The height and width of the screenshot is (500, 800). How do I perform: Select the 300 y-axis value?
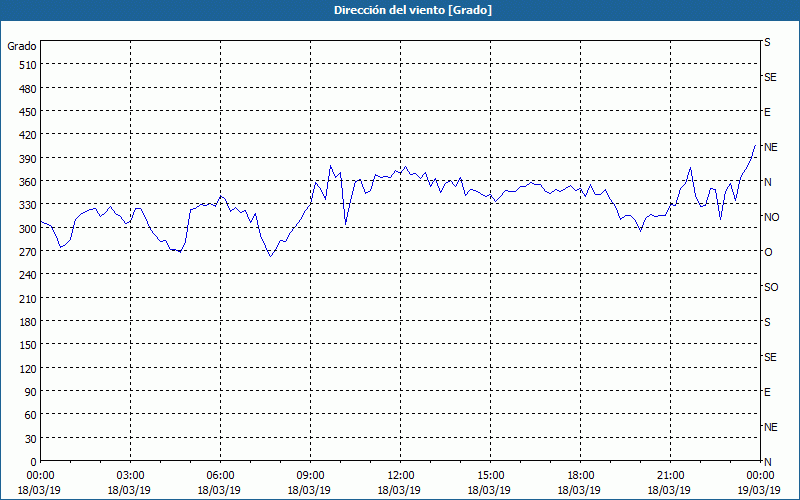pos(29,229)
